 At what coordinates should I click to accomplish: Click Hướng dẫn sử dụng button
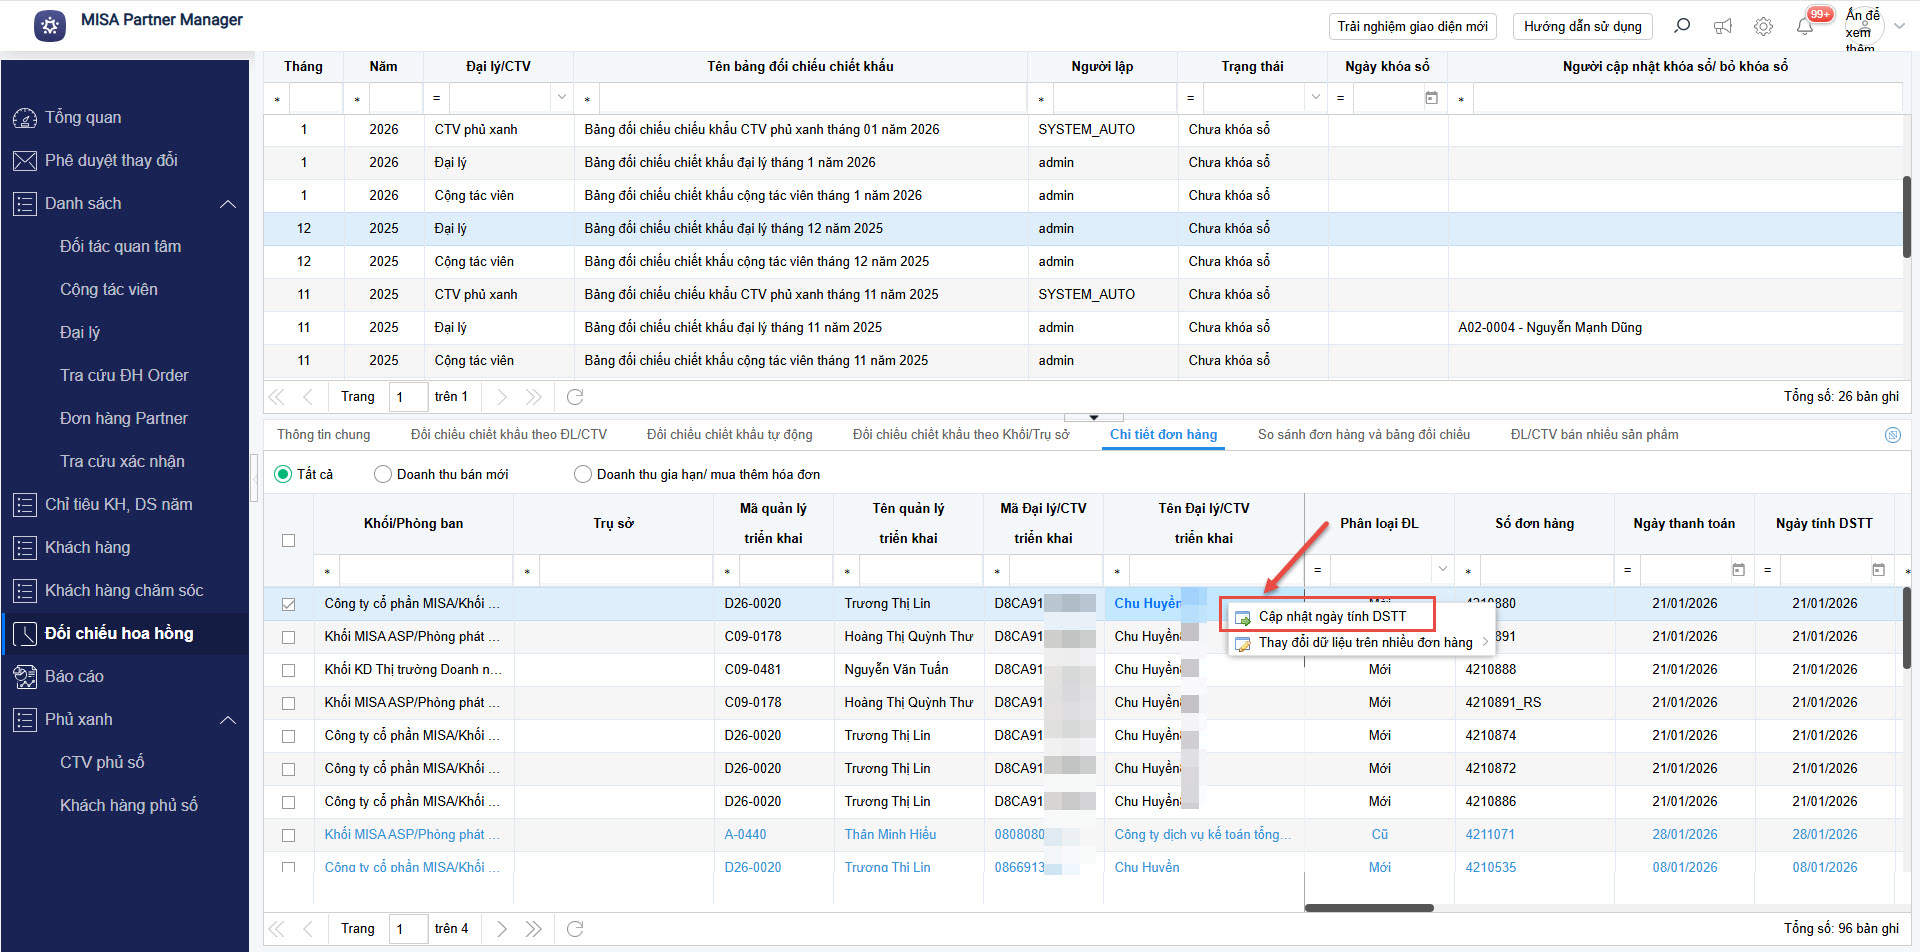(x=1582, y=27)
